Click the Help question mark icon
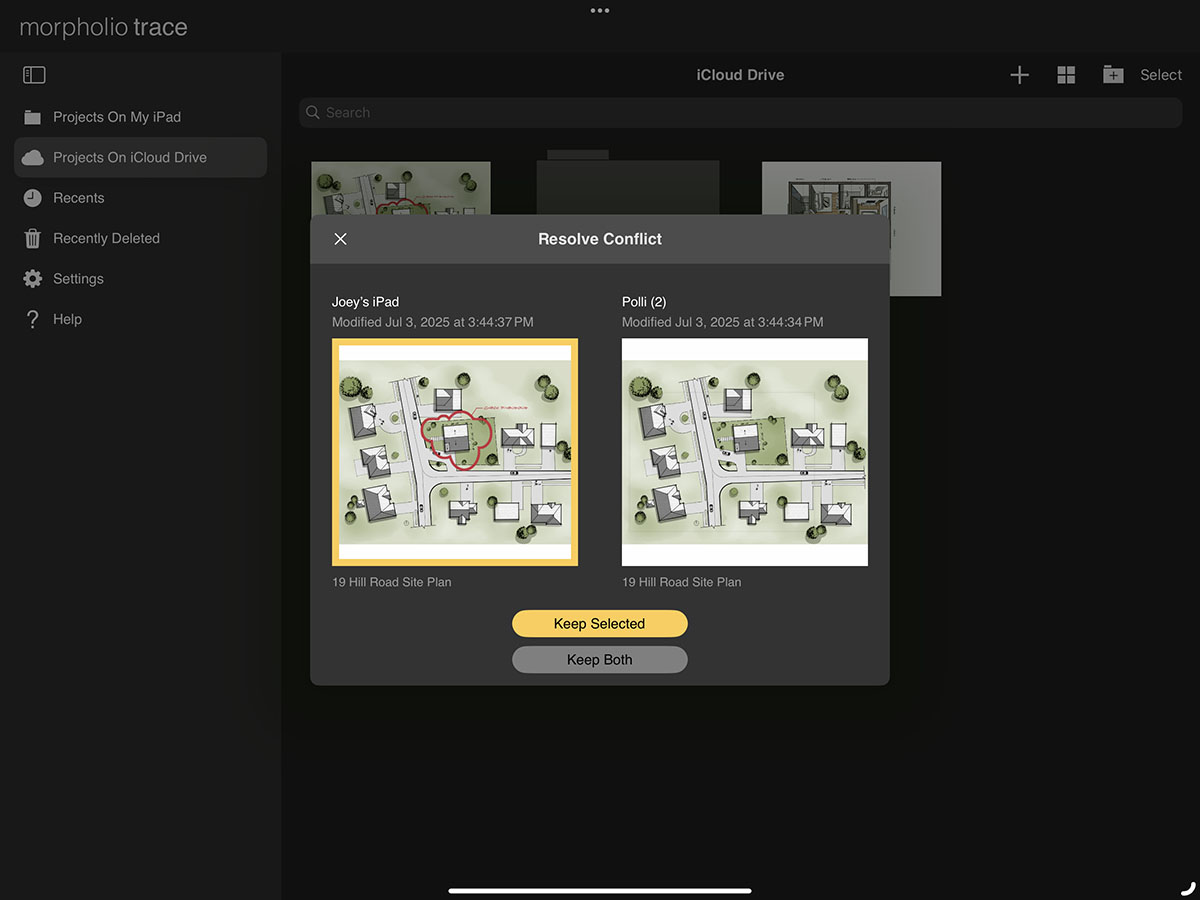Image resolution: width=1200 pixels, height=900 pixels. (x=33, y=319)
